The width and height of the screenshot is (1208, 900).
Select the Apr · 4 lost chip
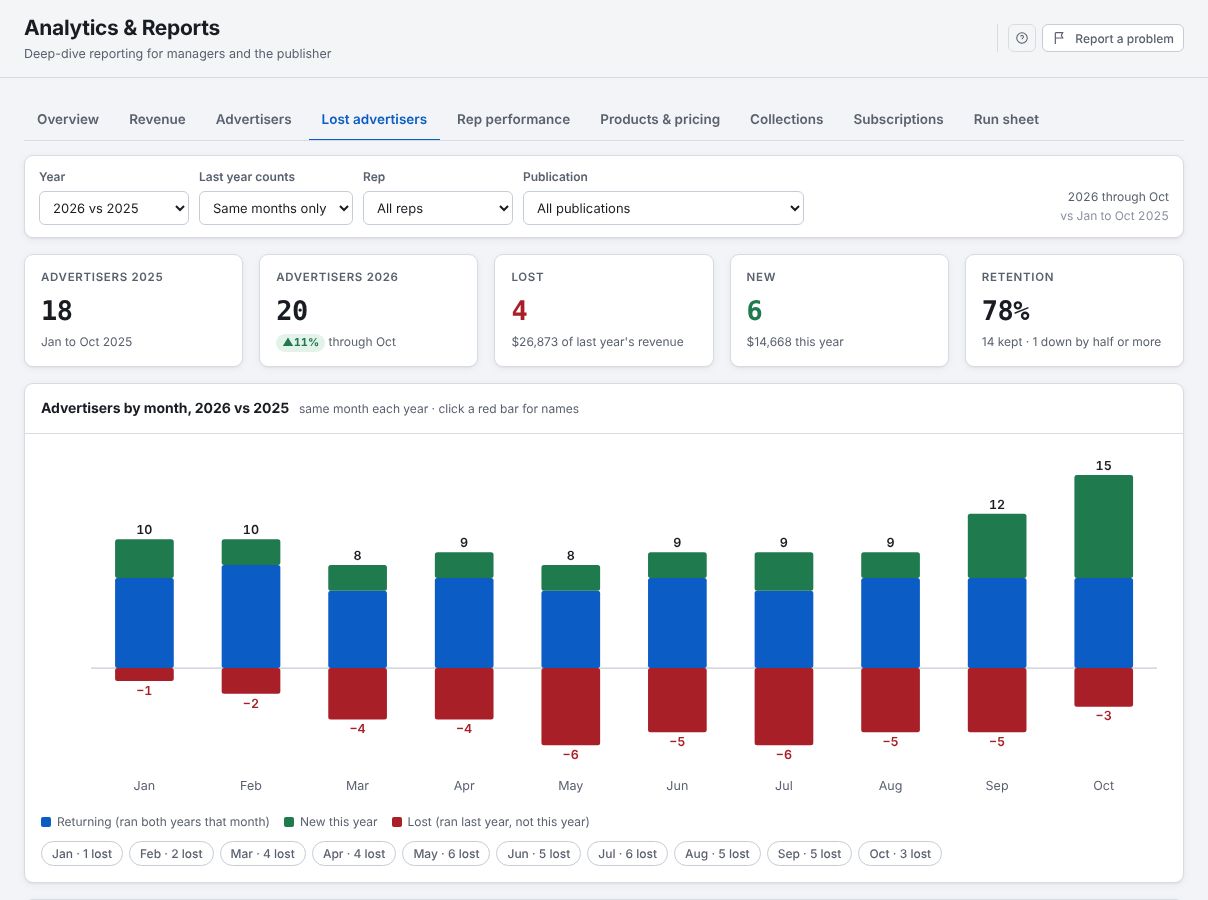click(354, 854)
